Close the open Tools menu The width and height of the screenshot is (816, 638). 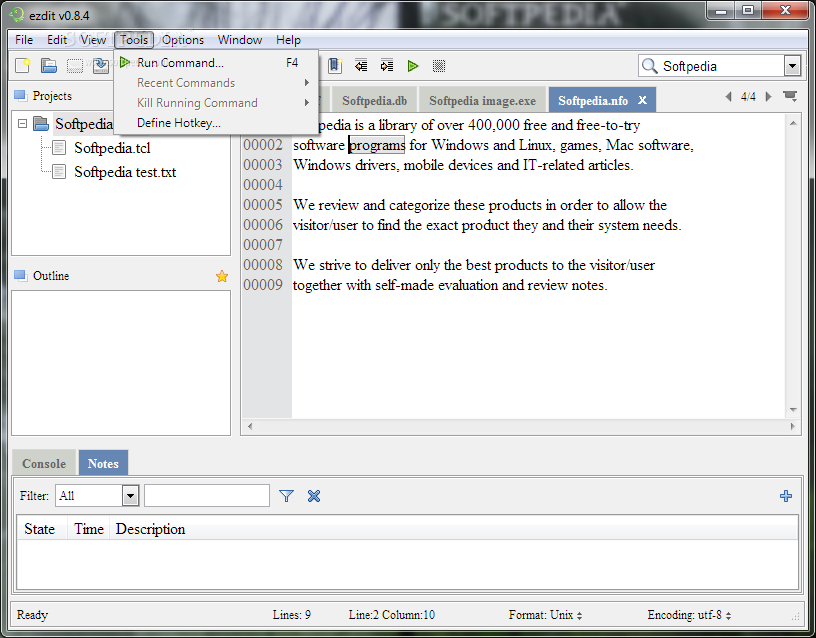[x=134, y=40]
